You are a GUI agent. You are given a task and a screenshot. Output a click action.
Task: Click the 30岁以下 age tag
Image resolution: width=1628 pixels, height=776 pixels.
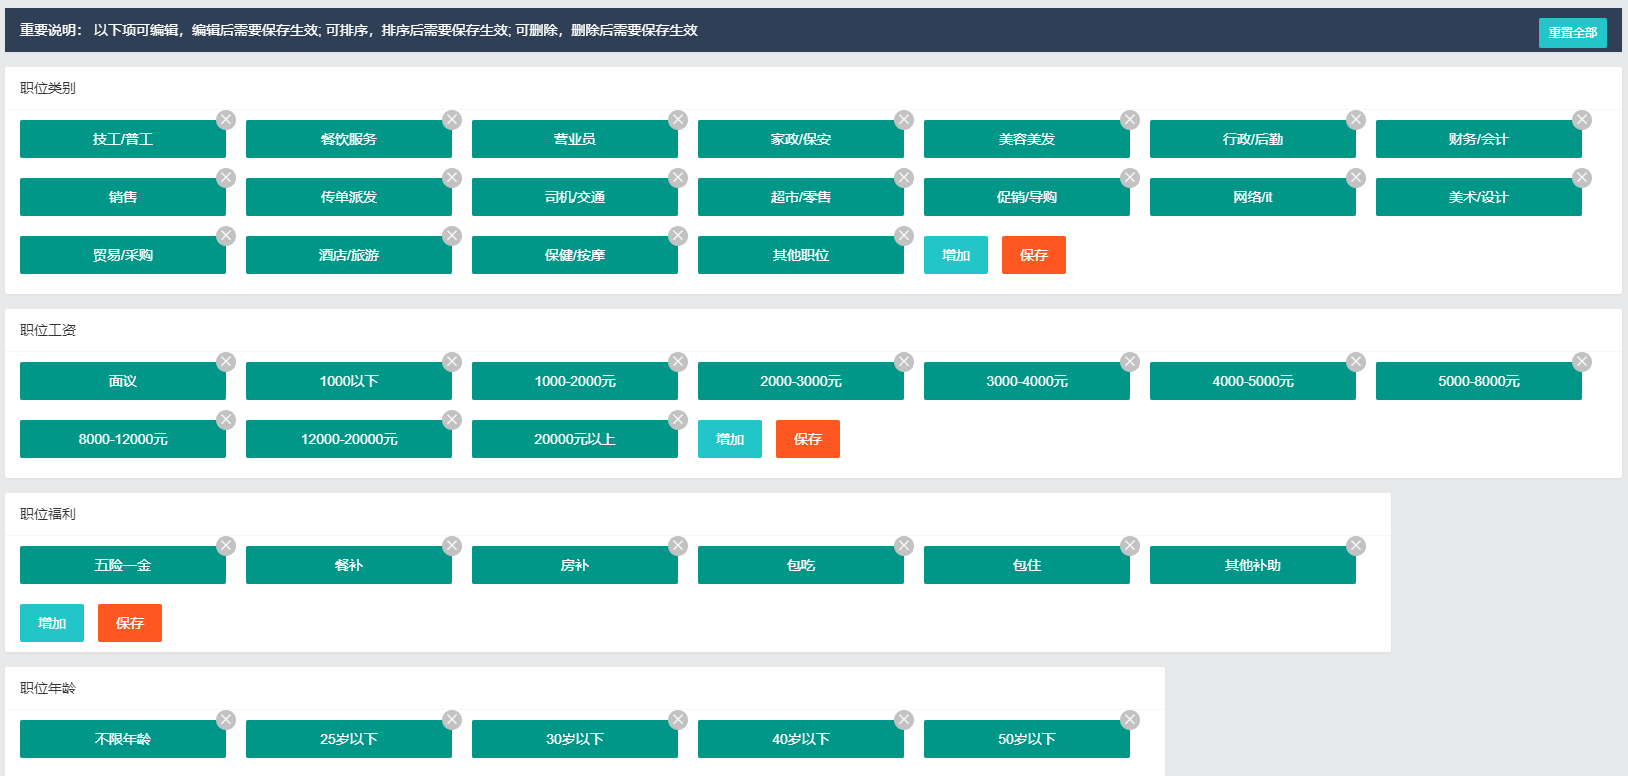tap(575, 739)
